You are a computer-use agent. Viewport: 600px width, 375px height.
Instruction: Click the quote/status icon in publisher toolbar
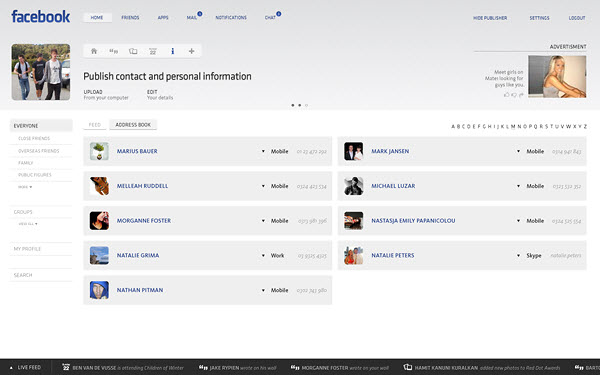coord(114,51)
